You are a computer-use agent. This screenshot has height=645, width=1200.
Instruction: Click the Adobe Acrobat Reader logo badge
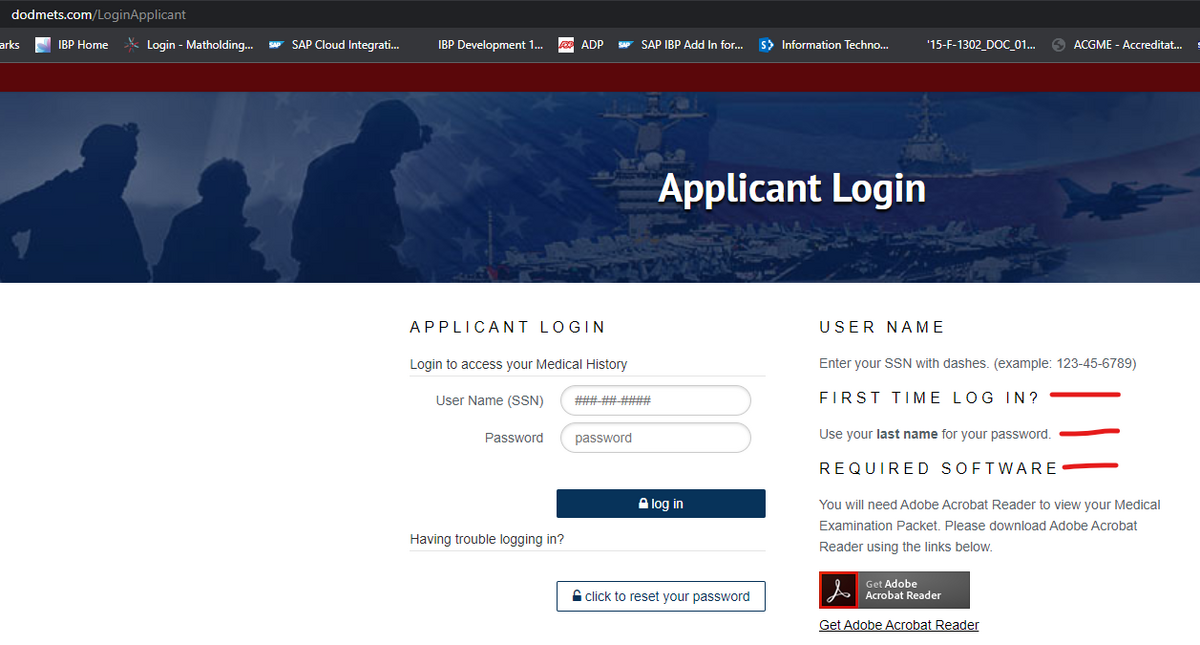[894, 590]
